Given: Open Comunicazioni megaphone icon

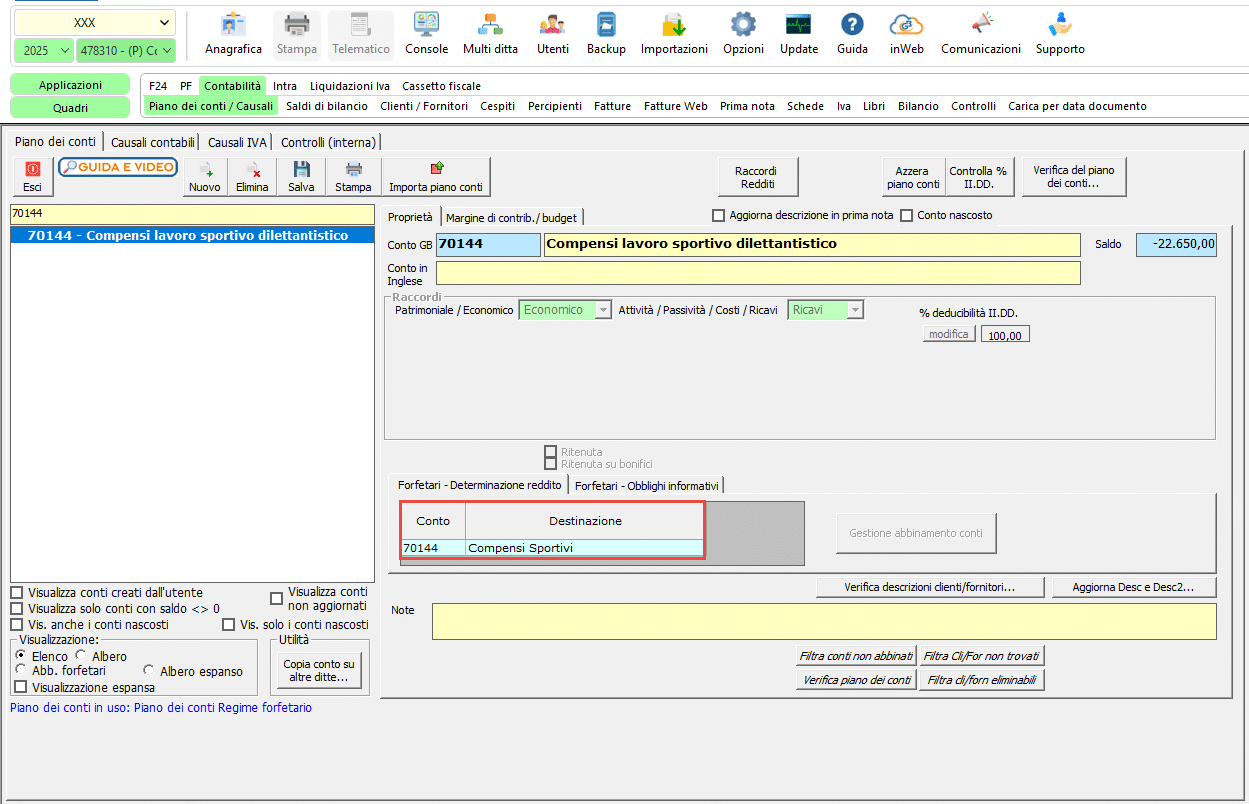Looking at the screenshot, I should point(981,35).
